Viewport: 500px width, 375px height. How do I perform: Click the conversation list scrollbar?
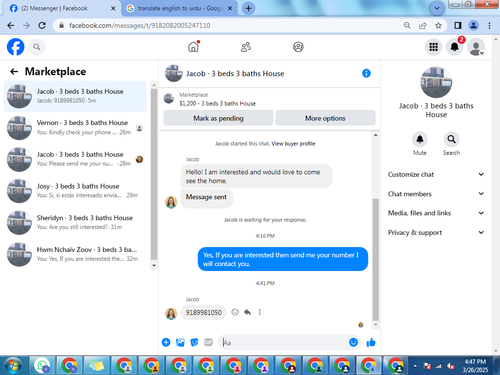pyautogui.click(x=154, y=174)
